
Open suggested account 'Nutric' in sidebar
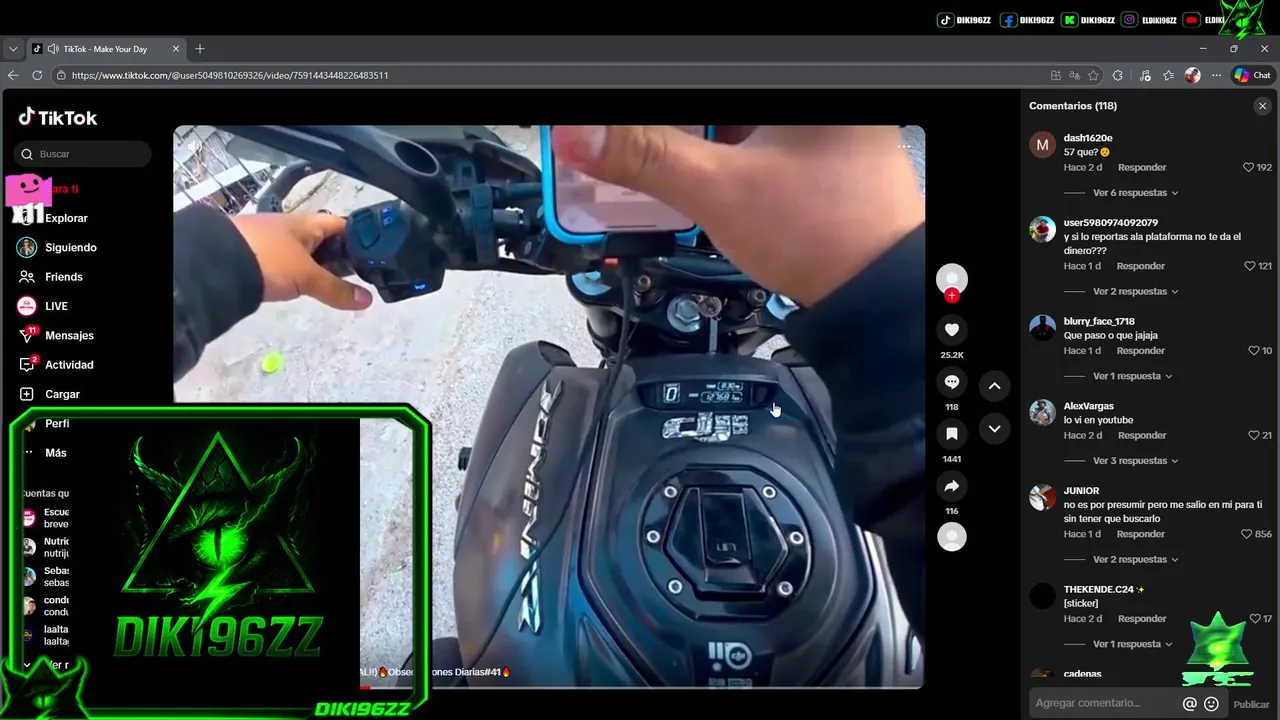[x=48, y=547]
